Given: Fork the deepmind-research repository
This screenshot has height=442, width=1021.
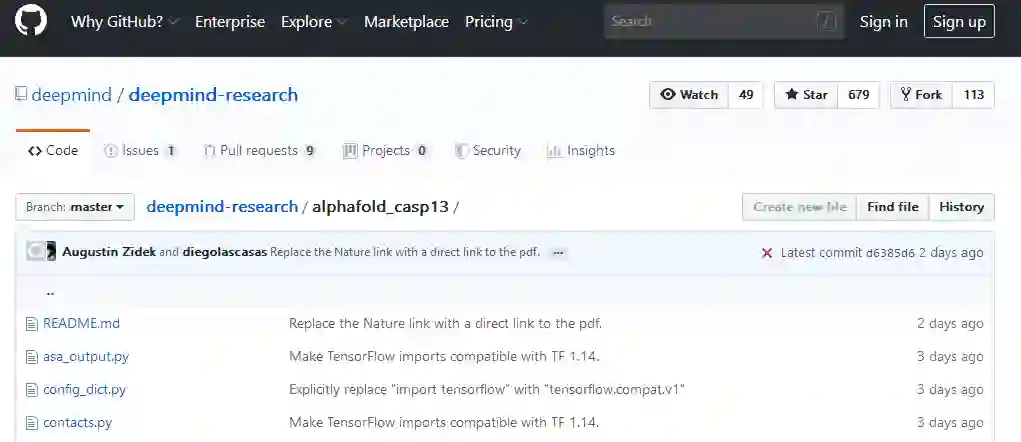Looking at the screenshot, I should click(920, 95).
